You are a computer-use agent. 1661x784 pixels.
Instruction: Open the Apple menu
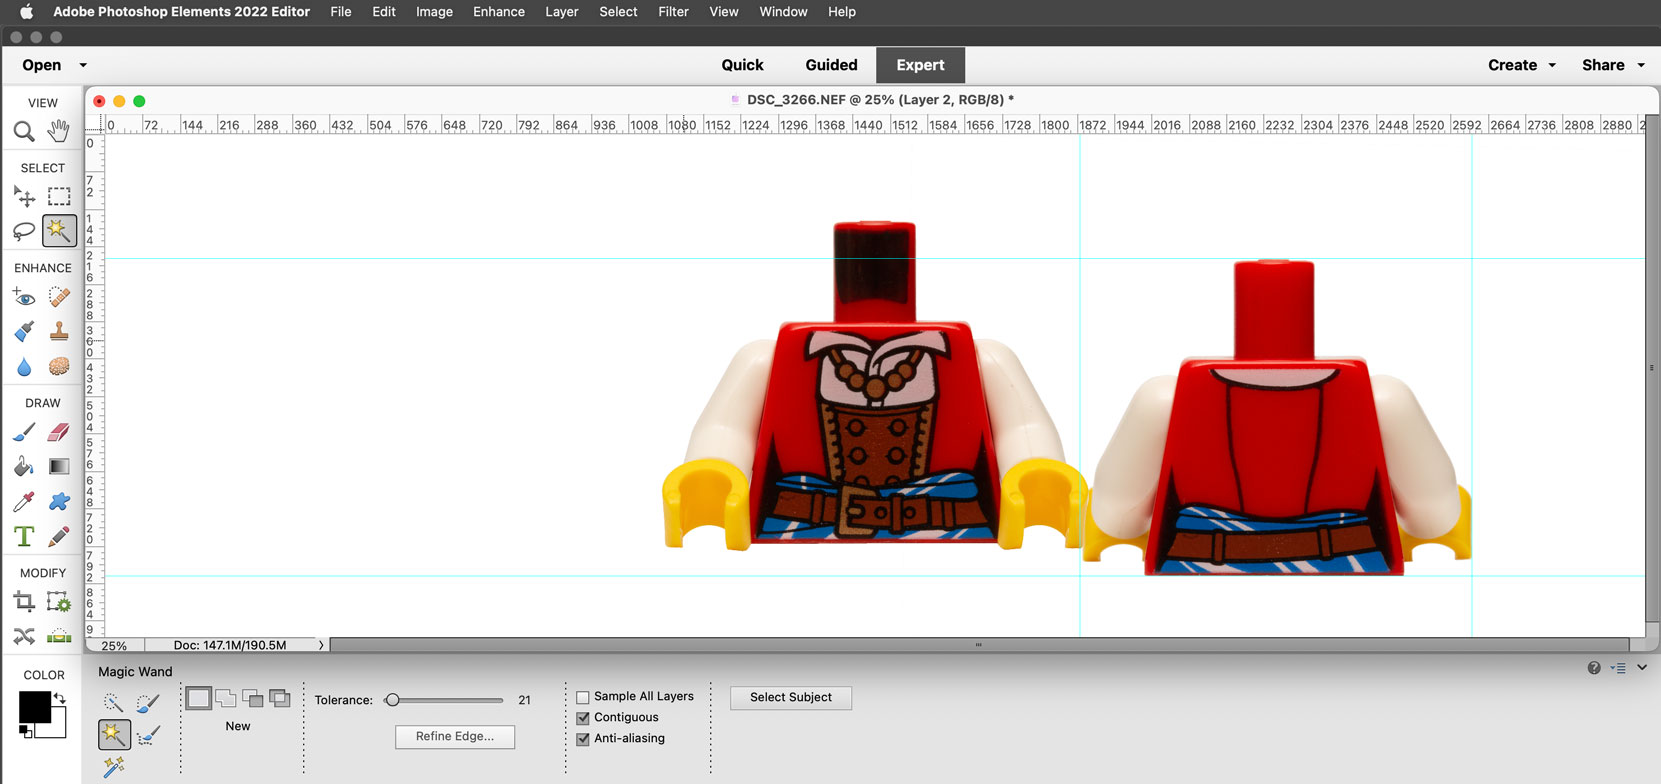tap(27, 12)
